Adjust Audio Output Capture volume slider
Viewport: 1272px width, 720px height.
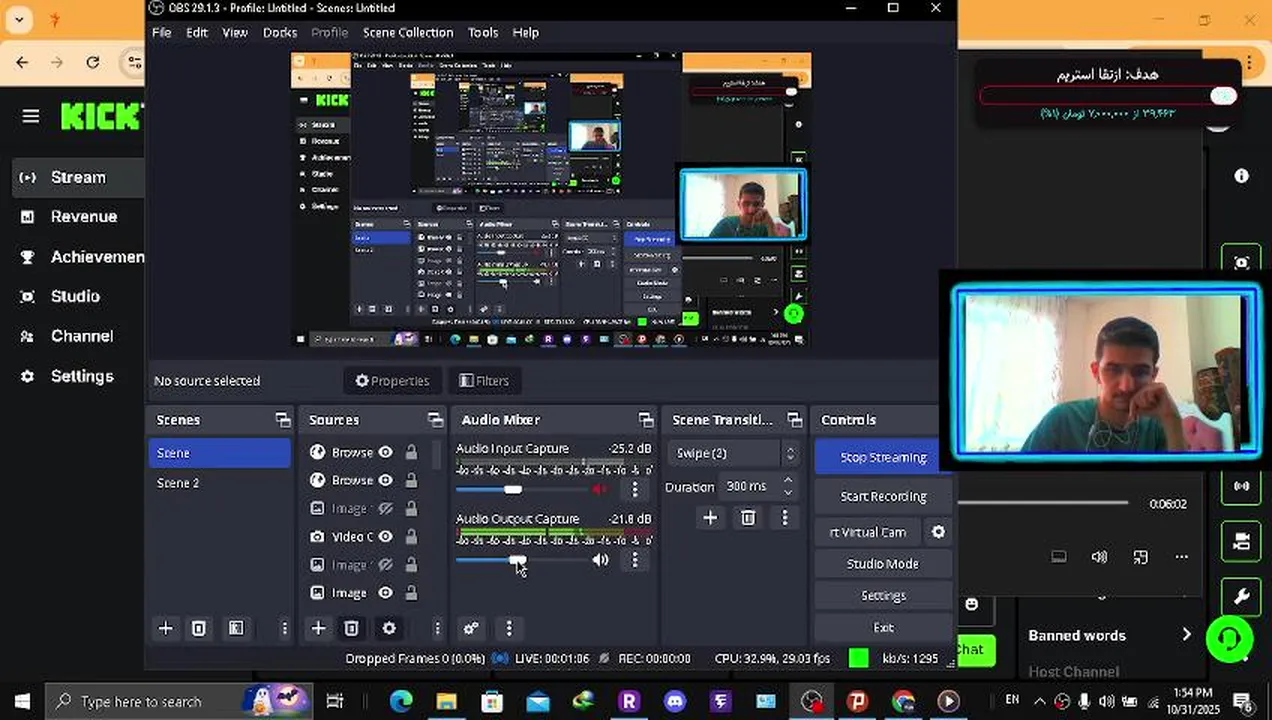[x=521, y=560]
